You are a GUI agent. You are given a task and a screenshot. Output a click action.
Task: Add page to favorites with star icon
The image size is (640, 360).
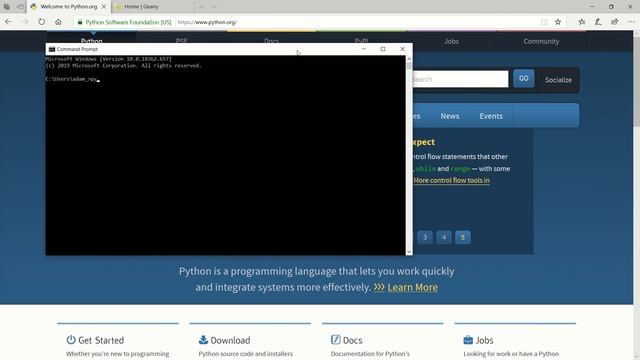[558, 22]
